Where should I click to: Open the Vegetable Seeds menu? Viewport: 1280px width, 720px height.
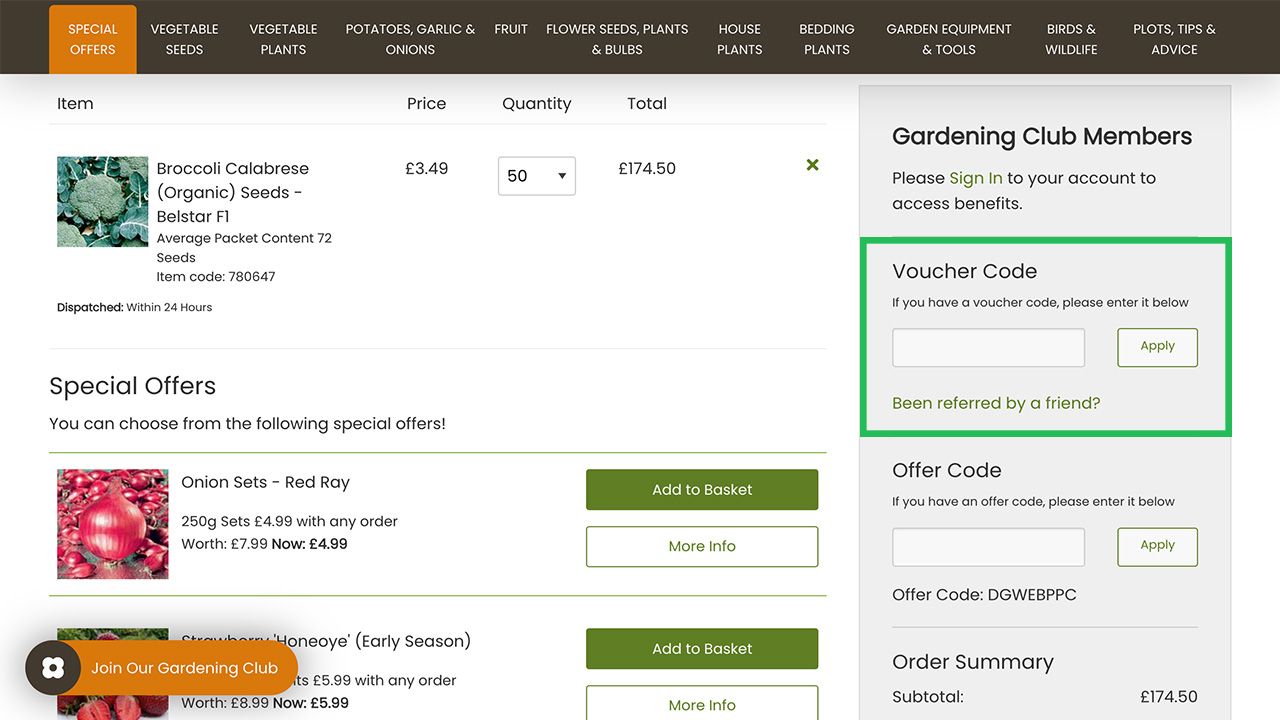(x=185, y=39)
